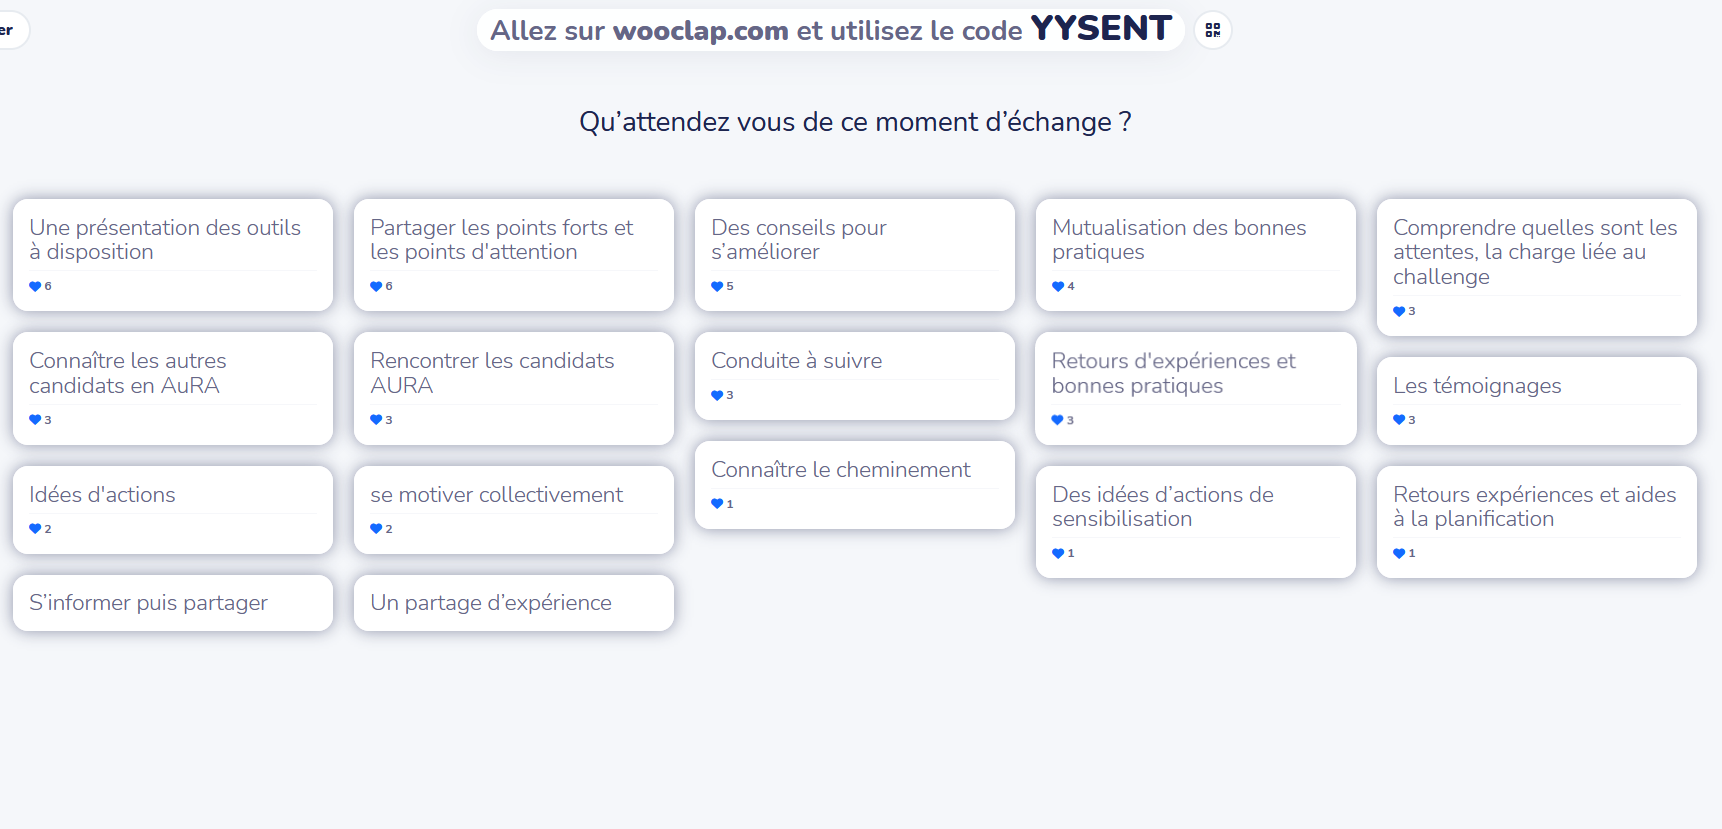Like "se motiver collectivement" heart icon
1722x829 pixels.
(376, 529)
